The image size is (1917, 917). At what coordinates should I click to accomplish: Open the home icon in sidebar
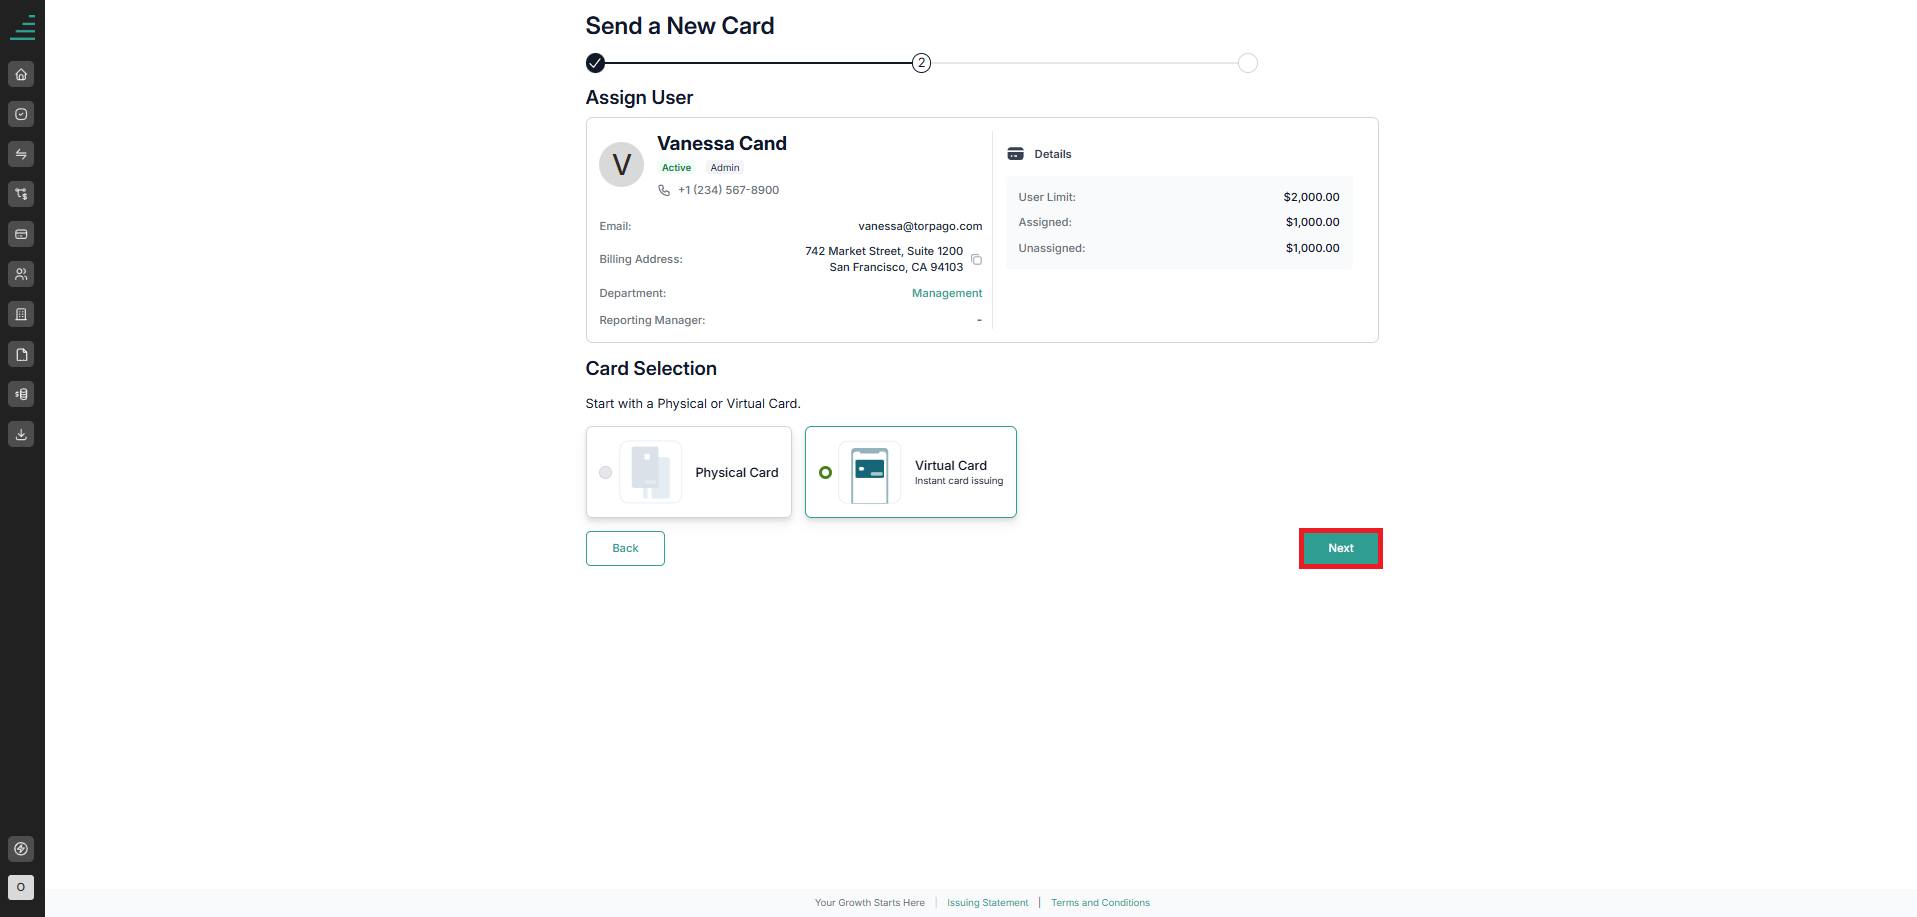(x=21, y=74)
